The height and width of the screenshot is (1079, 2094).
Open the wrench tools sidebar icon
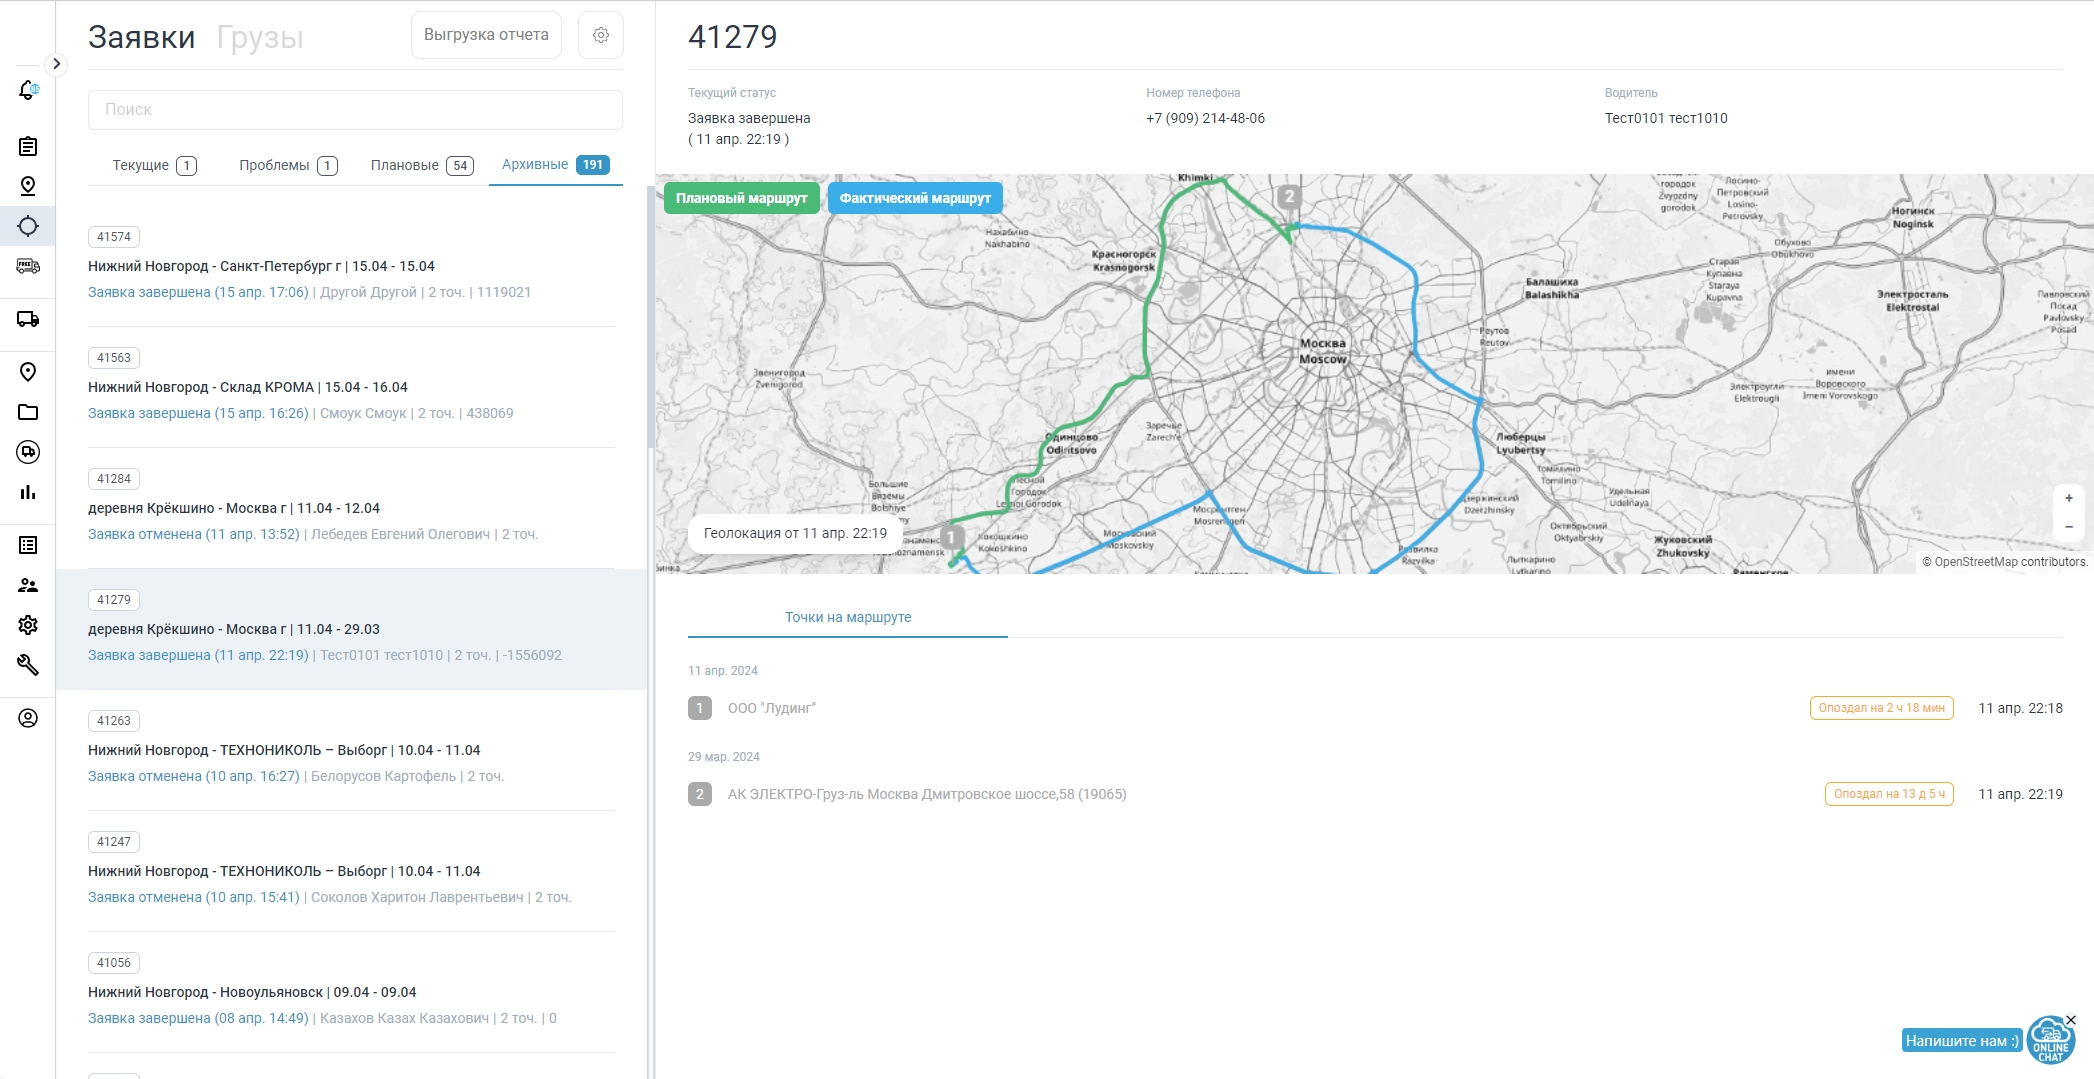(28, 665)
